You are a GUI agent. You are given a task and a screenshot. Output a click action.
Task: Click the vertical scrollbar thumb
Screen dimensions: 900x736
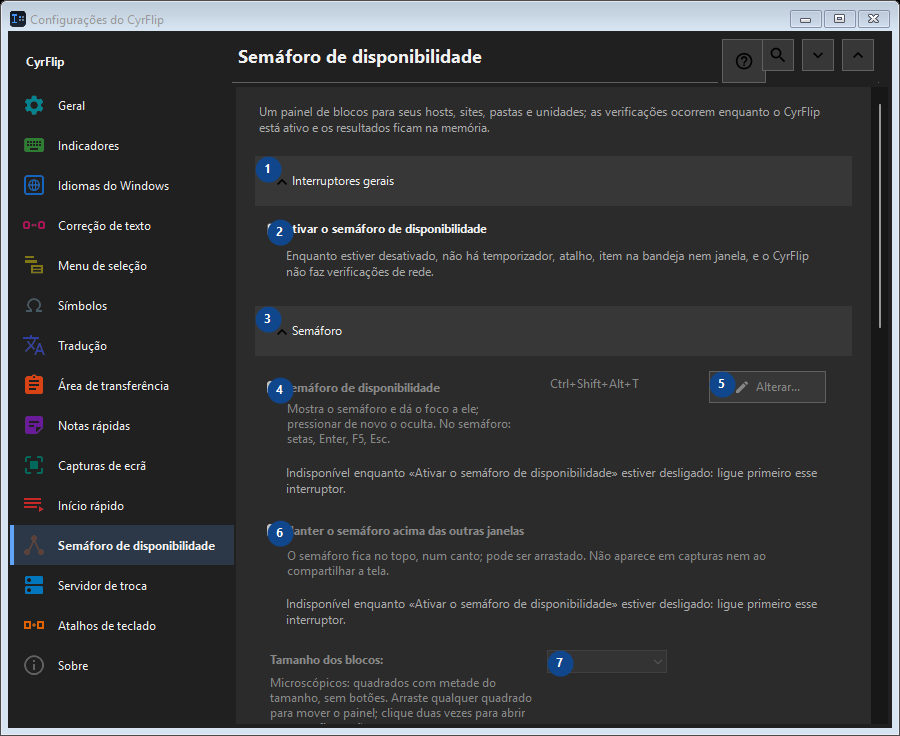pos(880,216)
